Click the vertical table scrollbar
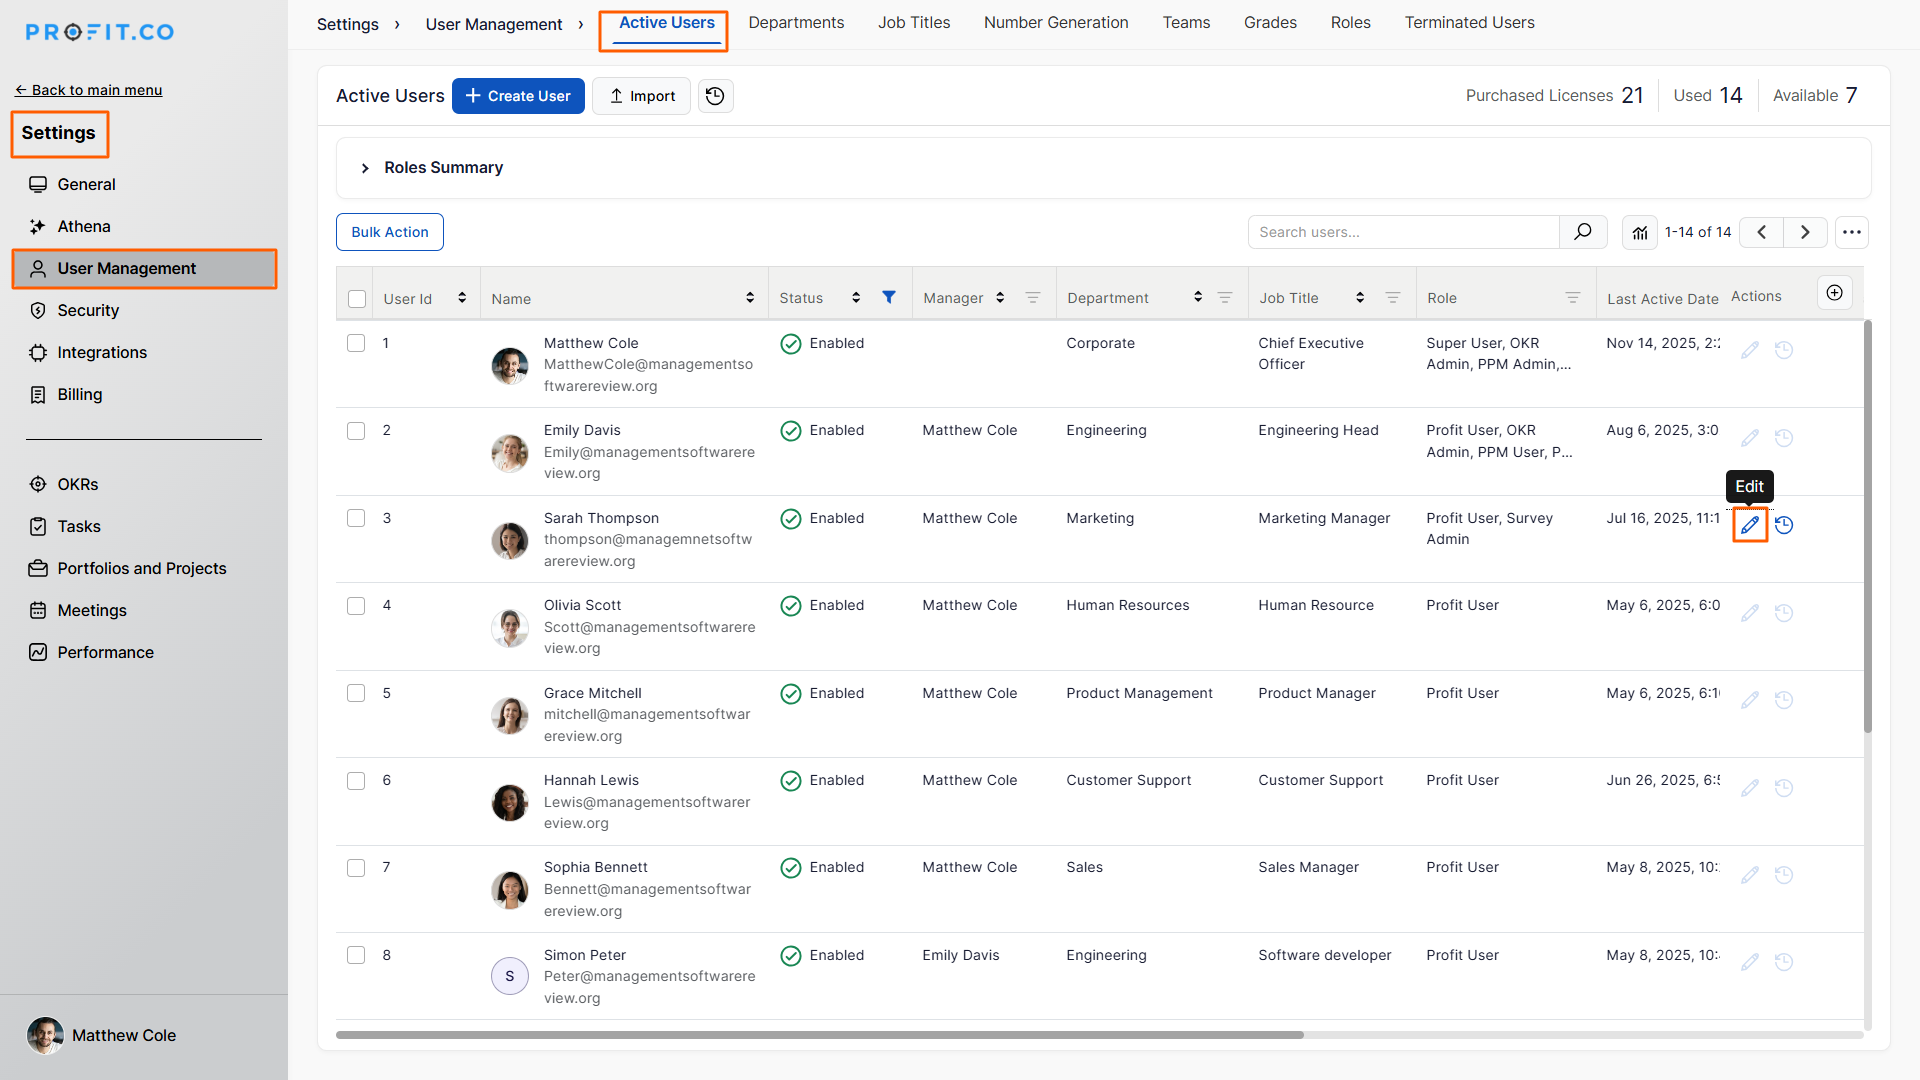The image size is (1920, 1080). (1867, 527)
